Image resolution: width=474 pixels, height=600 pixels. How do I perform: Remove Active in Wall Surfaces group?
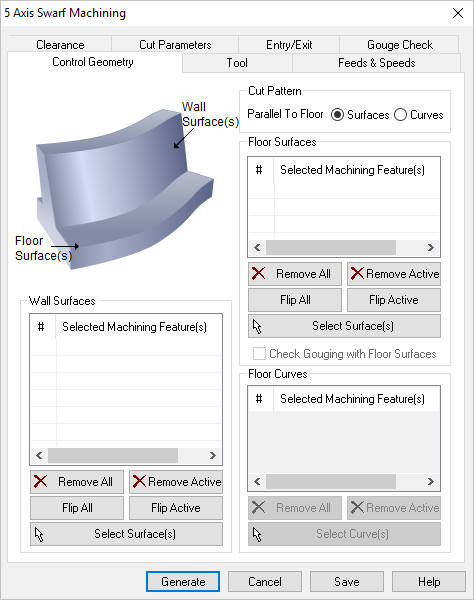tap(176, 482)
